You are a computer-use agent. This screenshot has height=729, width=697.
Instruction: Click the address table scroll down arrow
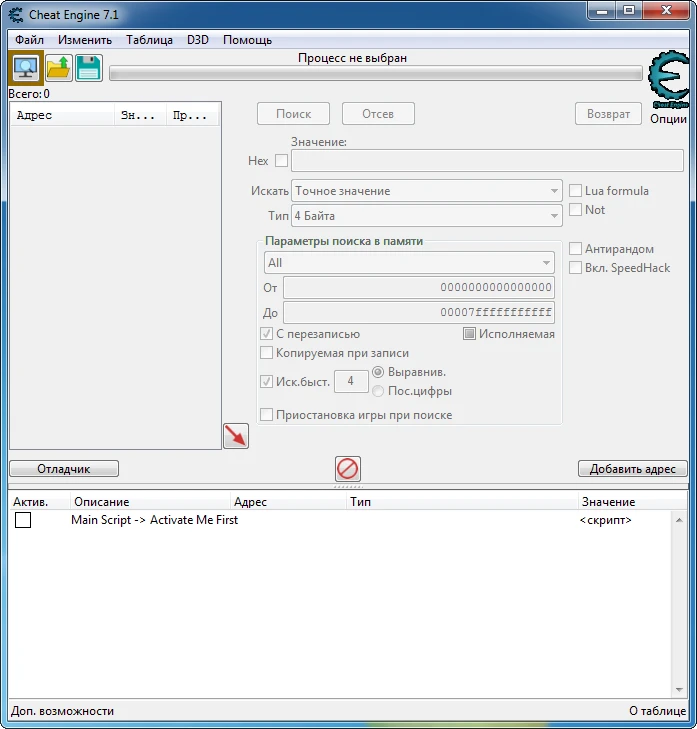click(x=679, y=689)
